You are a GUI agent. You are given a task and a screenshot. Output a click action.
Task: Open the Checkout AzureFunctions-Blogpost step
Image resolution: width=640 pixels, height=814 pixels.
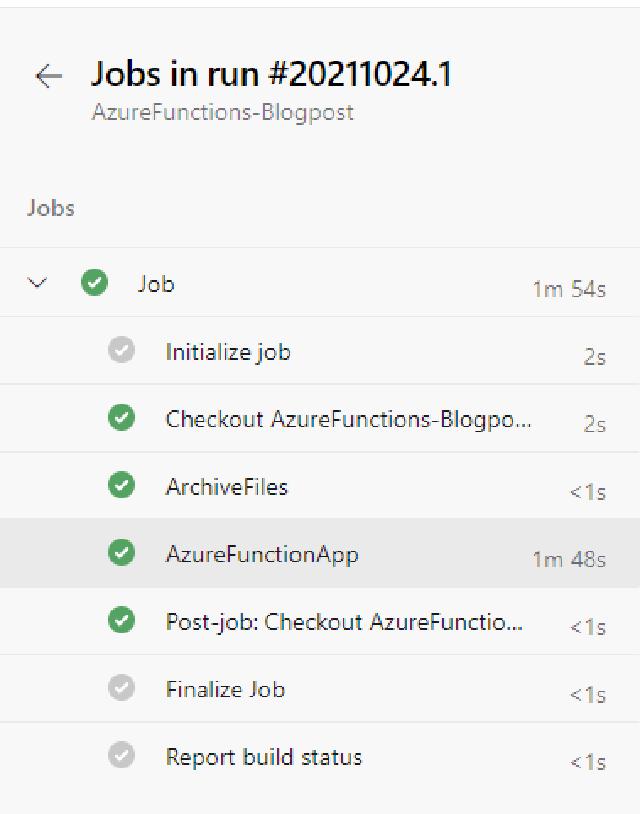point(348,419)
